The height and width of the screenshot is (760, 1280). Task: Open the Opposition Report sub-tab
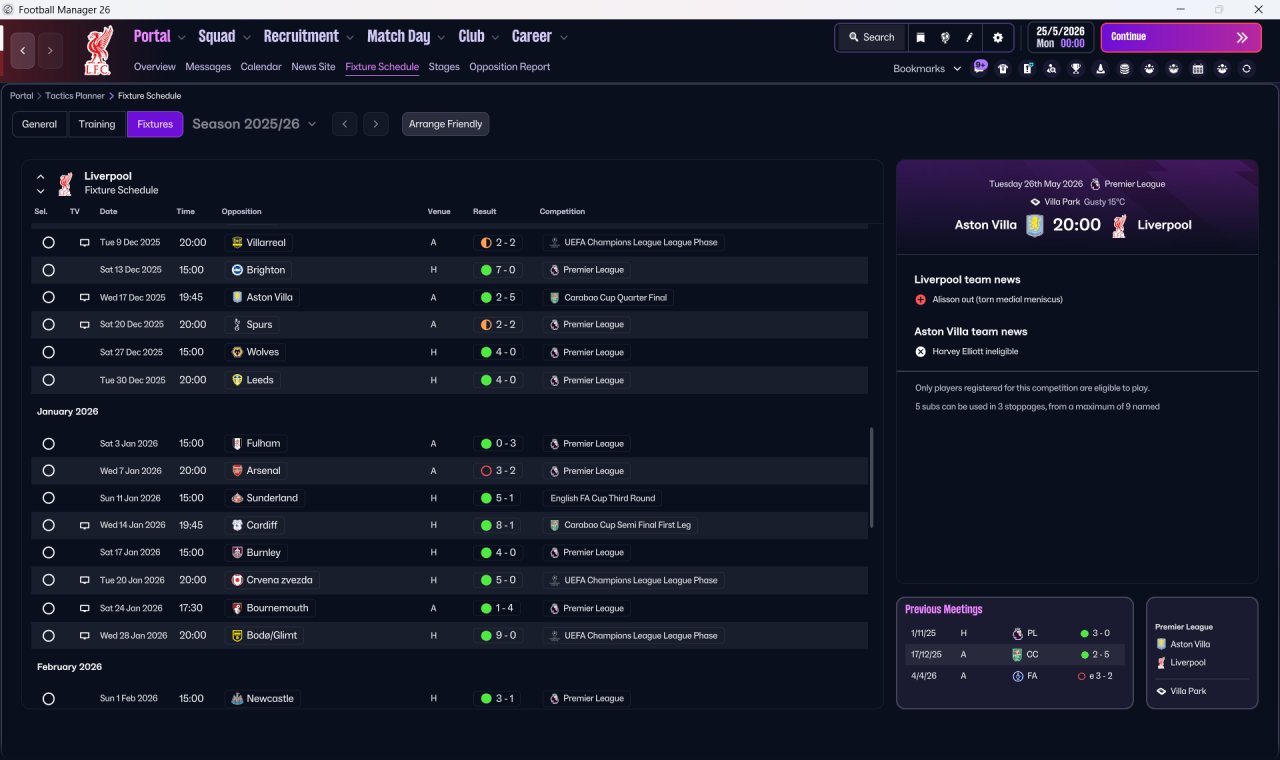pos(510,67)
